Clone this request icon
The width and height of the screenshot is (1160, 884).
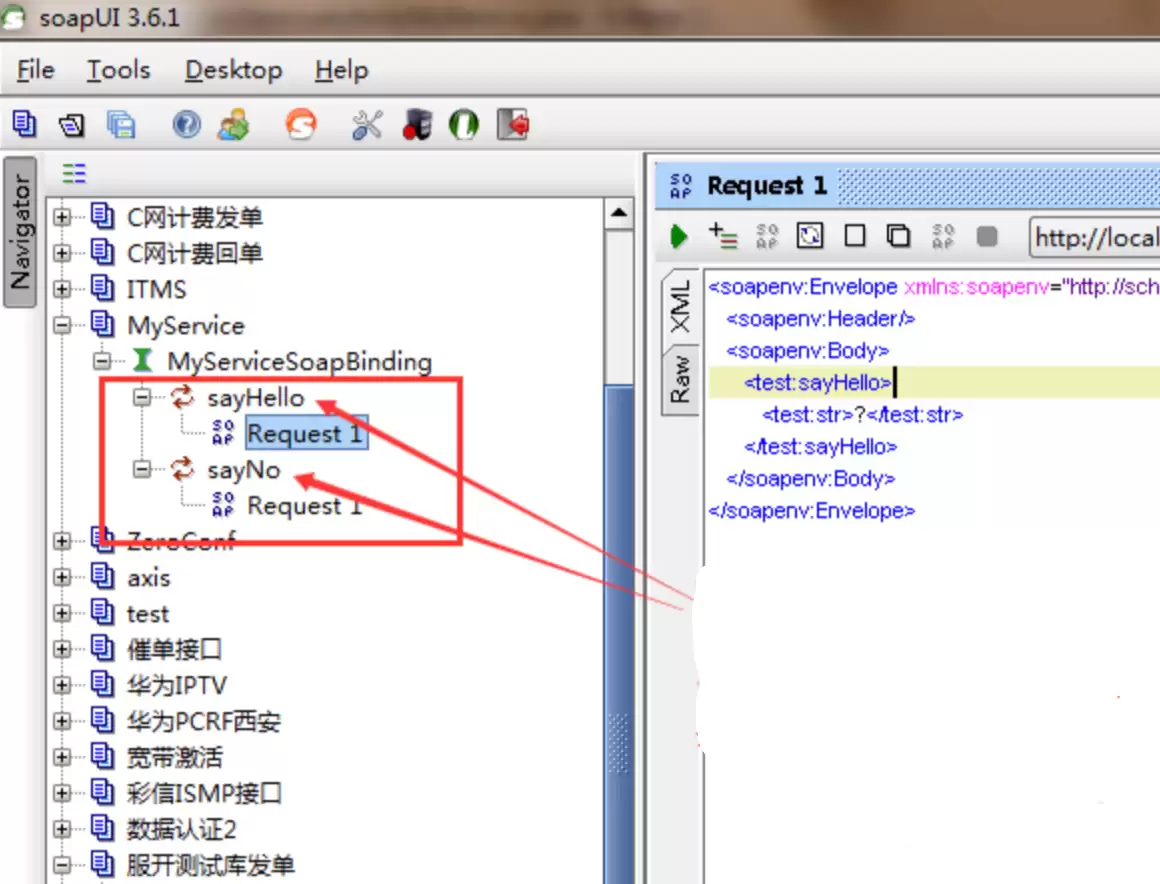click(898, 237)
